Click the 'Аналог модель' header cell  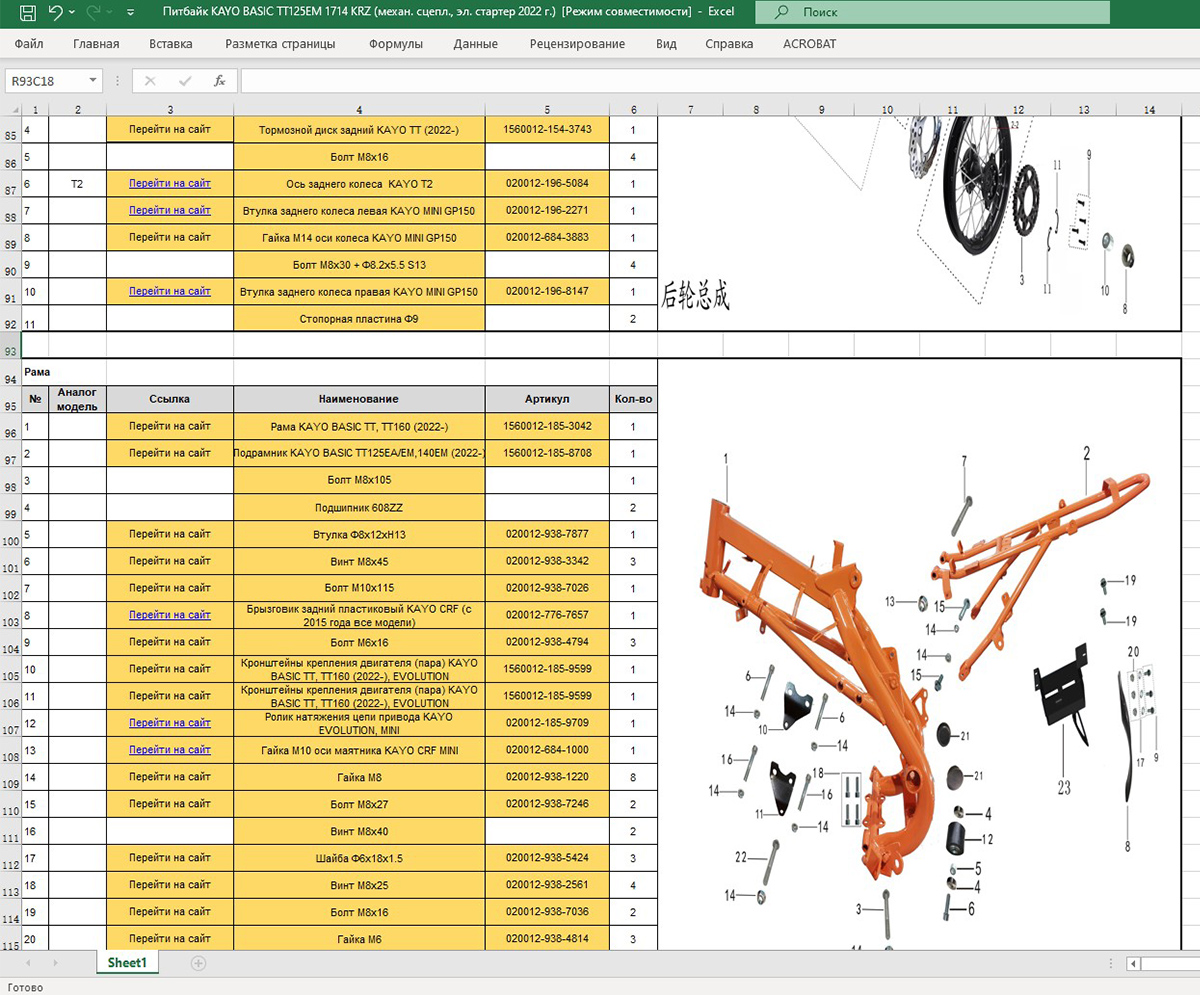tap(77, 399)
